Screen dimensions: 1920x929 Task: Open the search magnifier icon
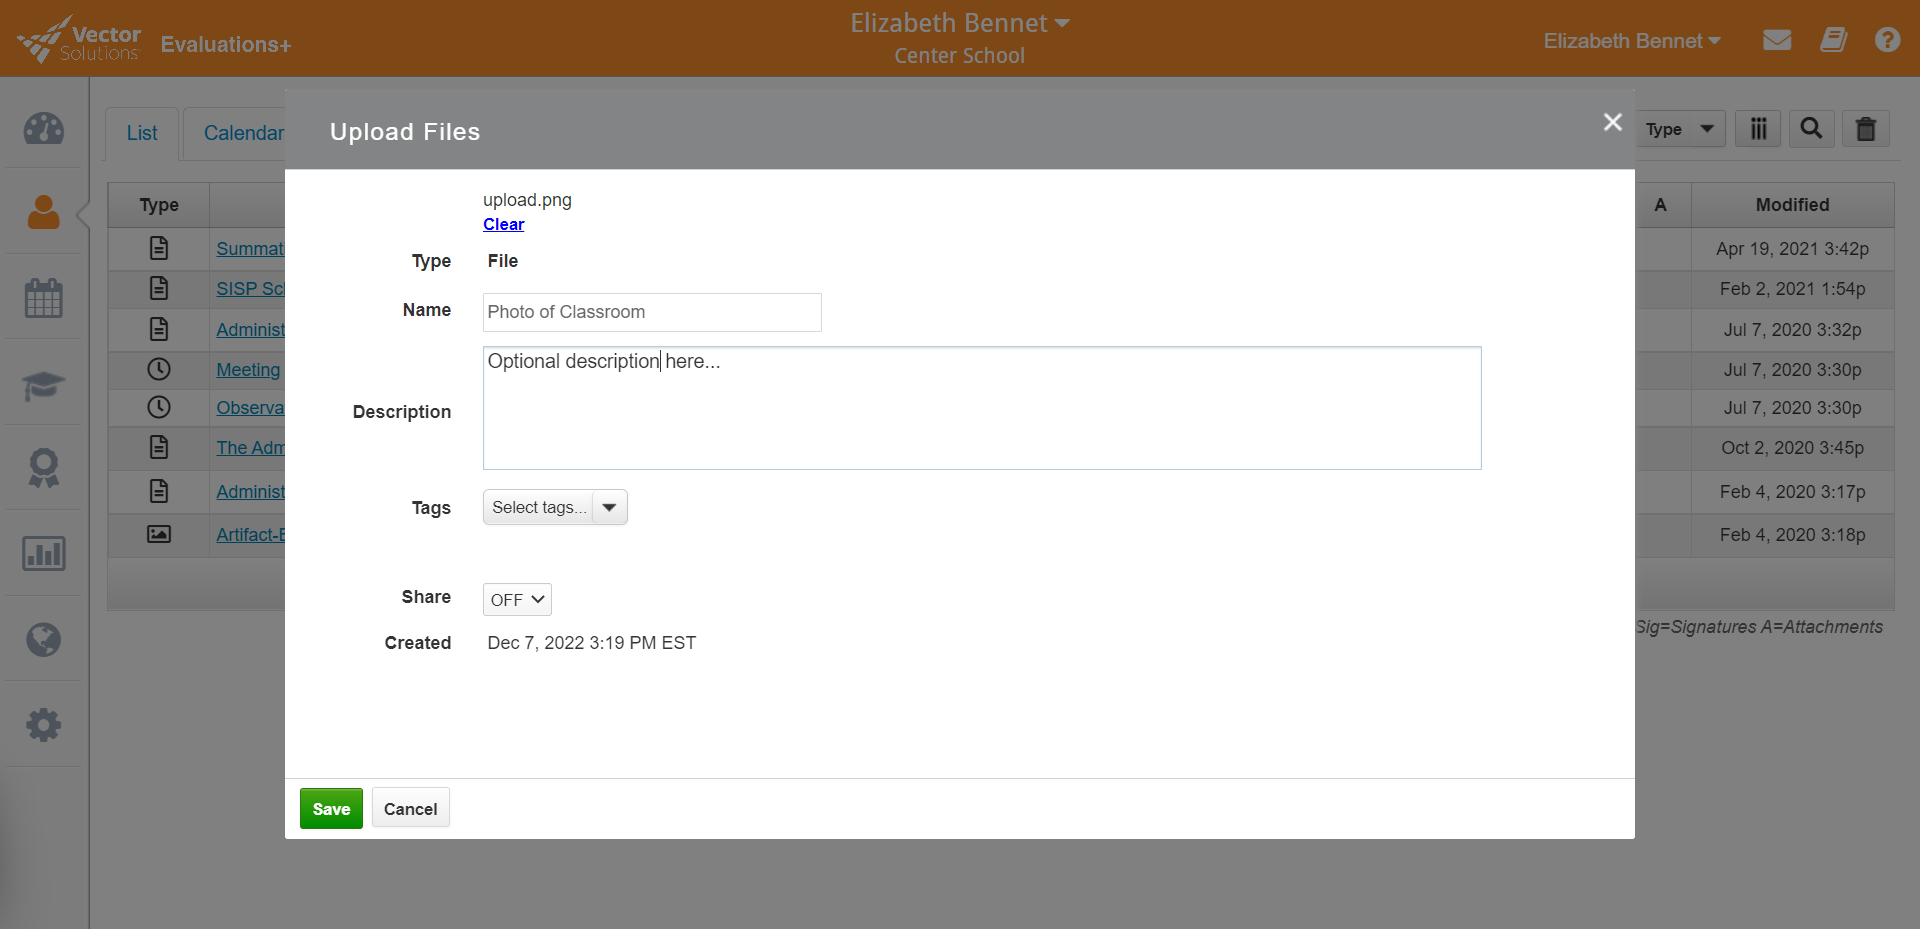click(1811, 129)
